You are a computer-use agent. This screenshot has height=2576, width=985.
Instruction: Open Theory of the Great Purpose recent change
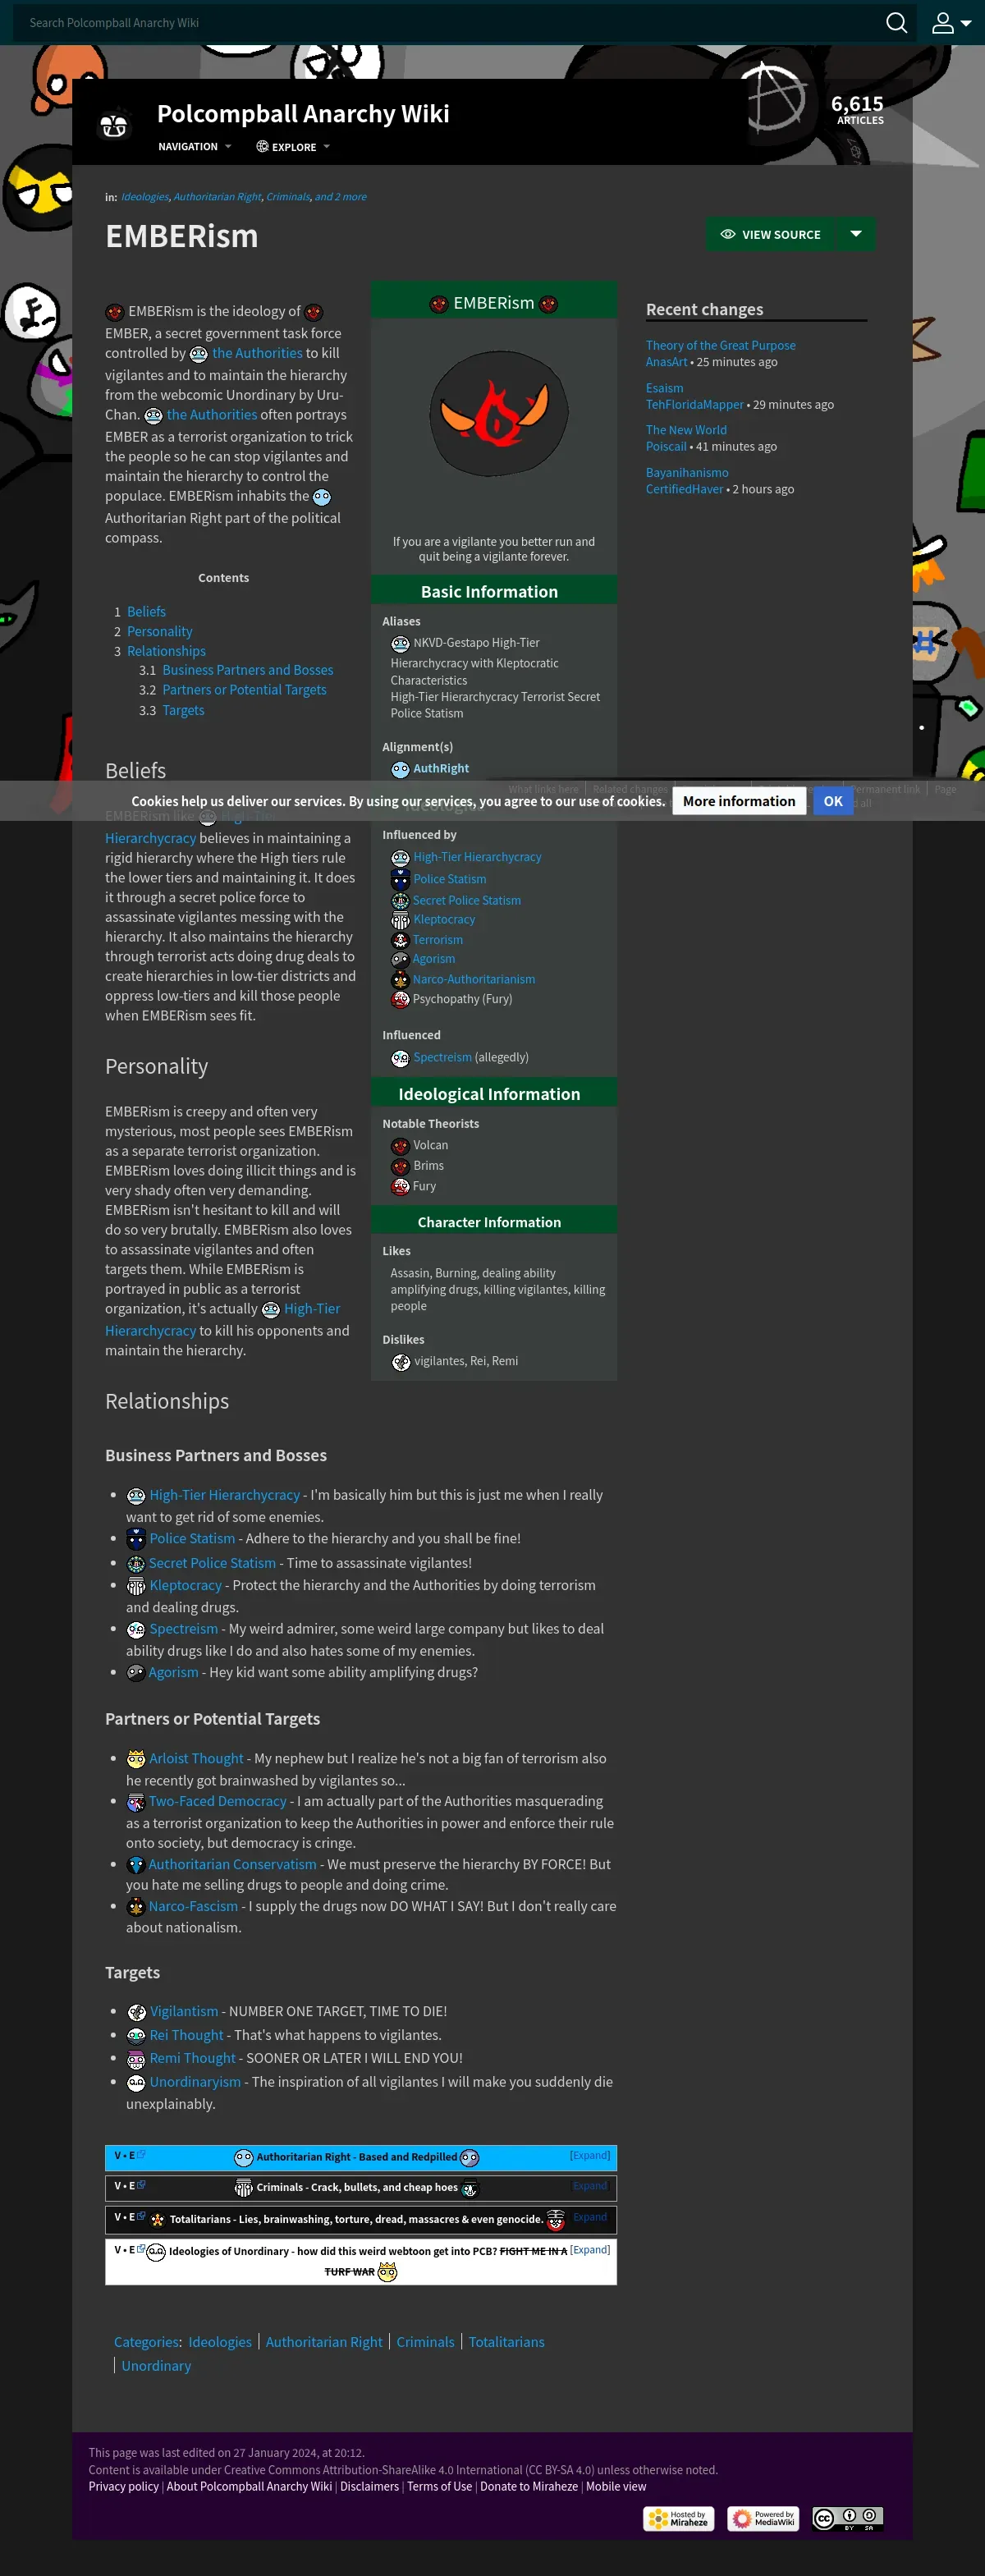click(x=720, y=345)
